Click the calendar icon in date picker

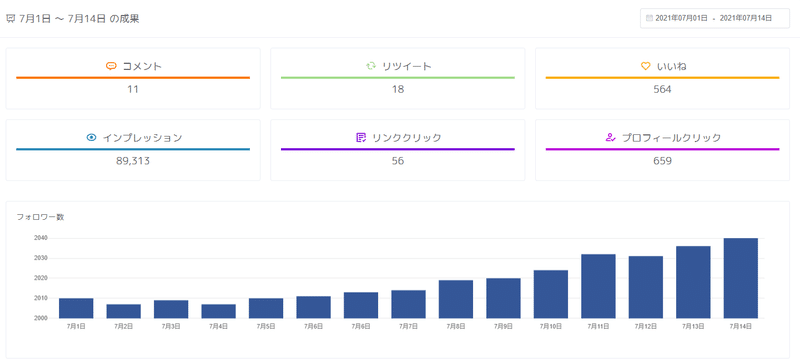coord(649,18)
